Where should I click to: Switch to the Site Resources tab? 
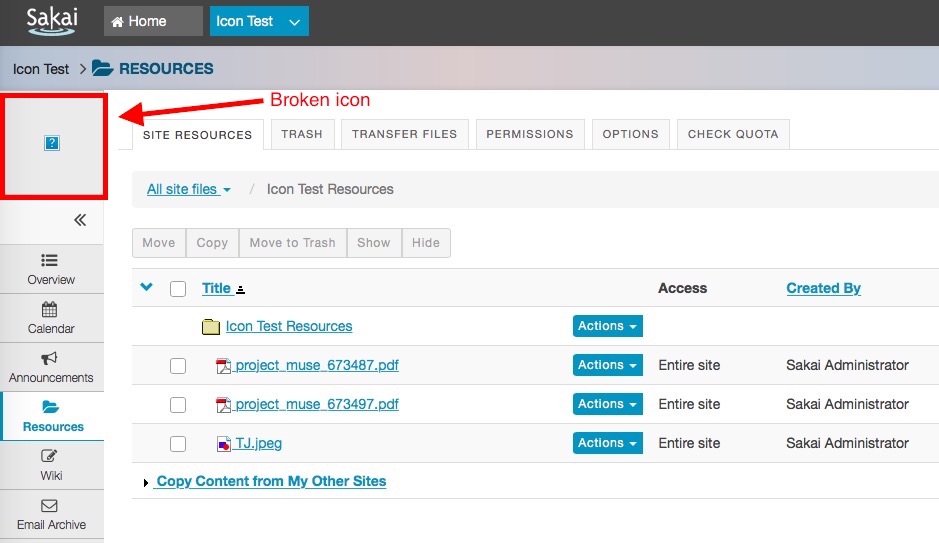198,135
